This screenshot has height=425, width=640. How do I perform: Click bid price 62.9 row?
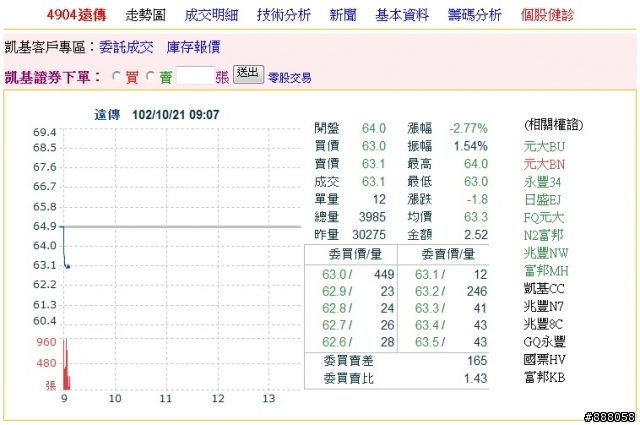(x=358, y=291)
